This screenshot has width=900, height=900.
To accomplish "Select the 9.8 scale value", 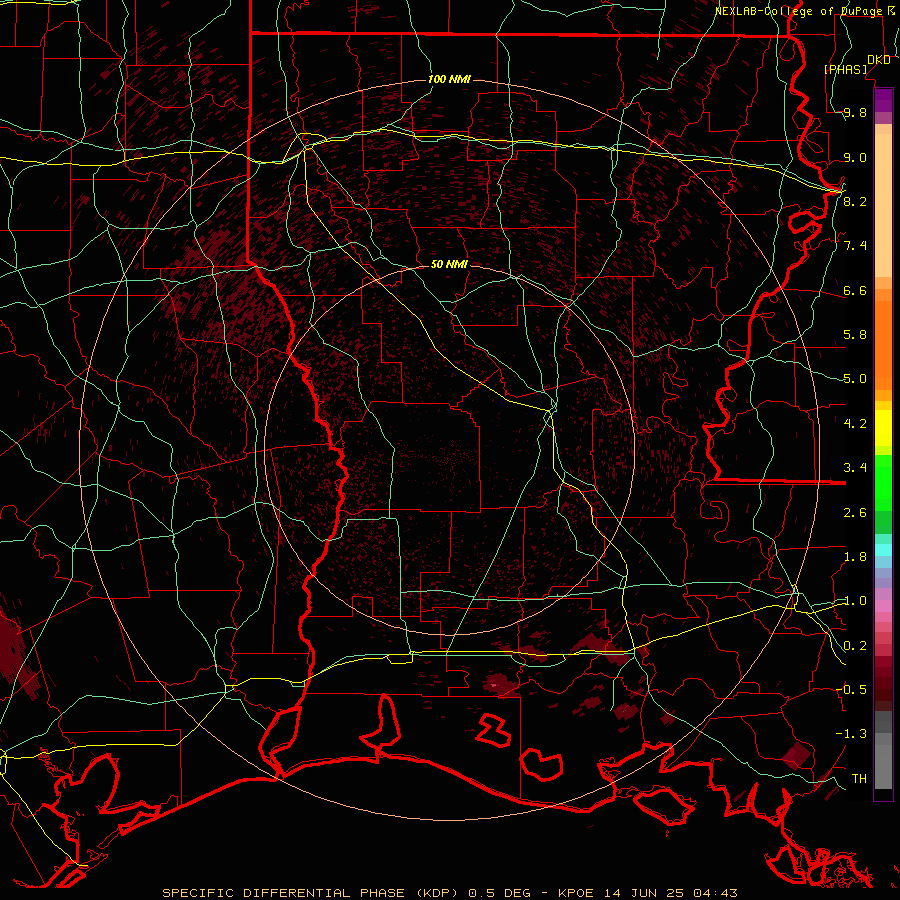I will coord(855,113).
